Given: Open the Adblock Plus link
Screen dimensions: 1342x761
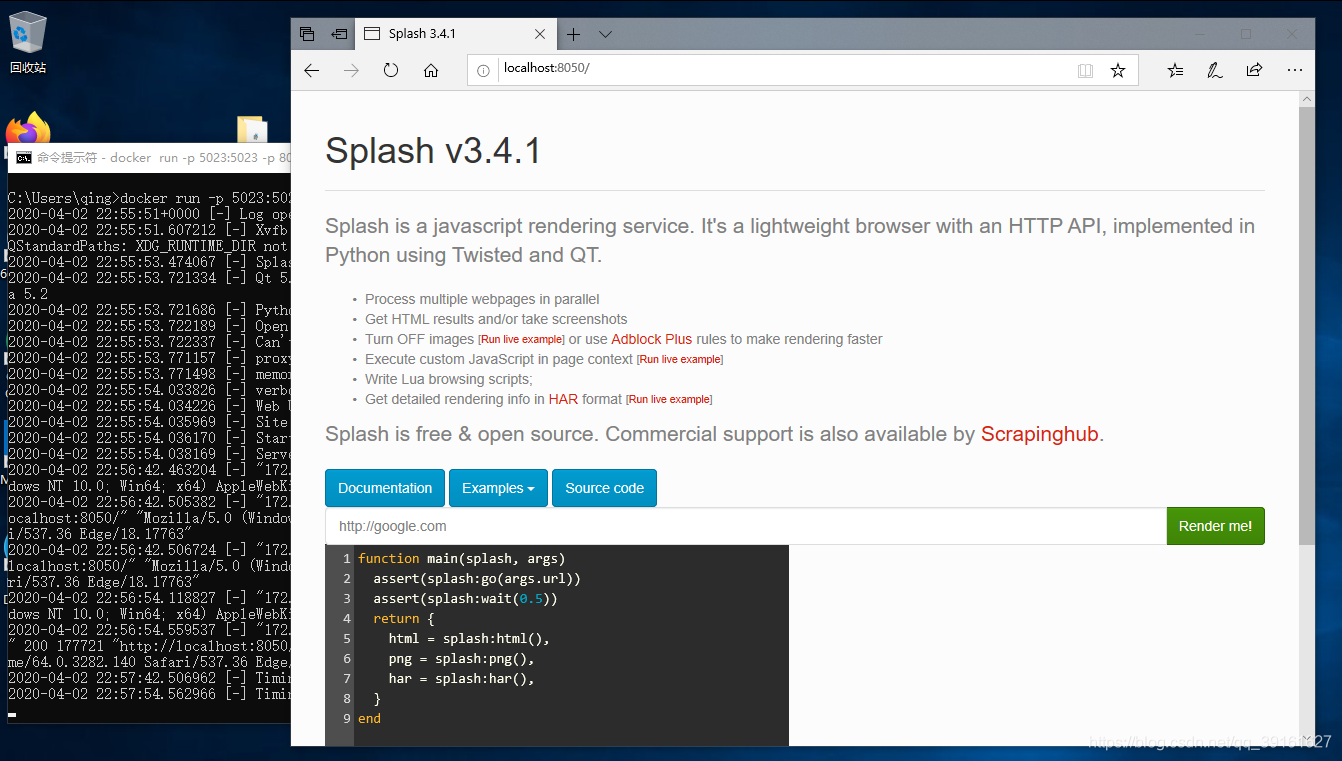Looking at the screenshot, I should click(x=651, y=339).
